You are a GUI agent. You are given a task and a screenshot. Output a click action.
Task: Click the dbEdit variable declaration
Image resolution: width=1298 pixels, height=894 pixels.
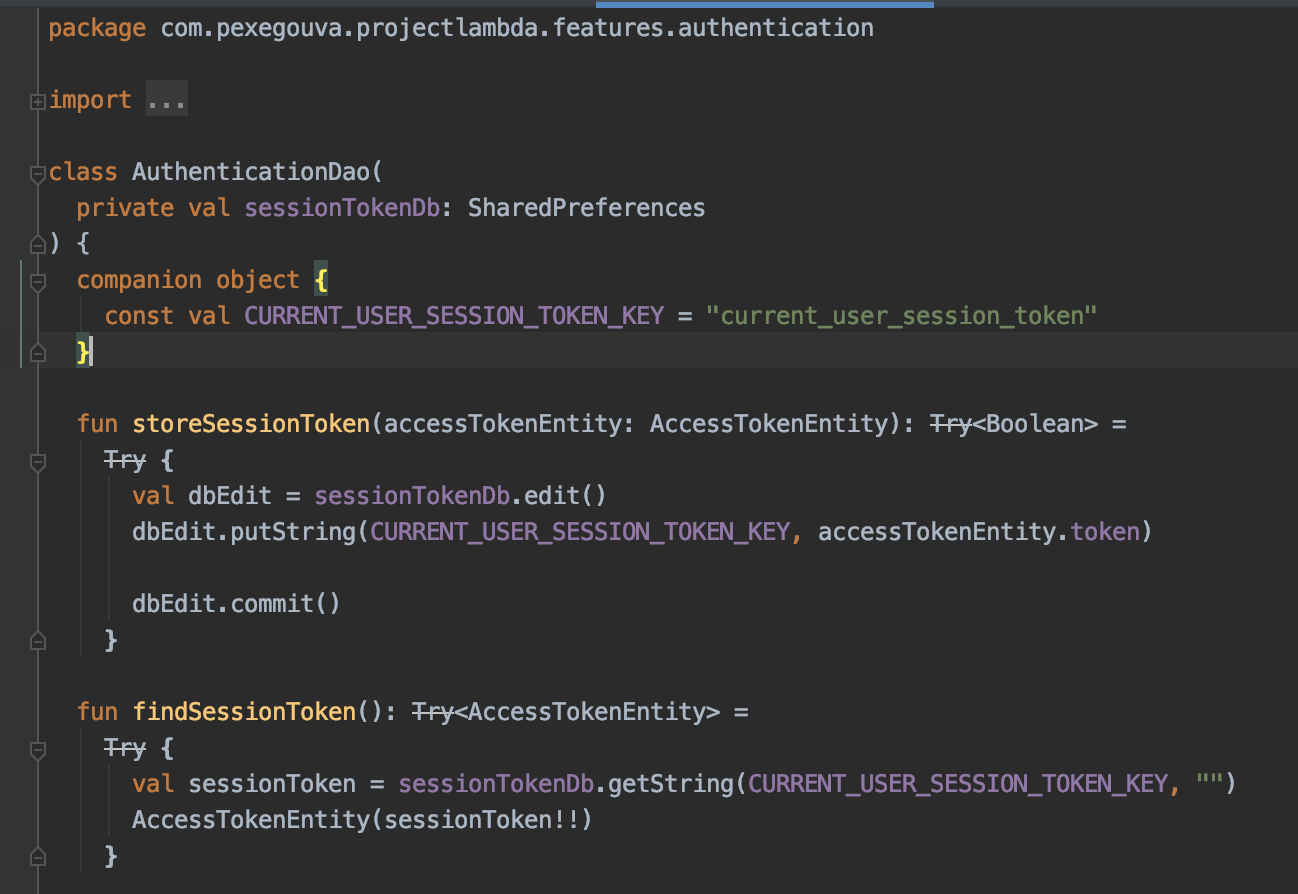[230, 496]
